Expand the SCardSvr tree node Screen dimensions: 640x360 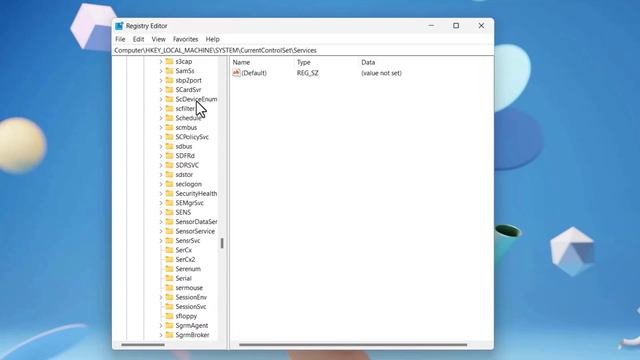pyautogui.click(x=161, y=90)
